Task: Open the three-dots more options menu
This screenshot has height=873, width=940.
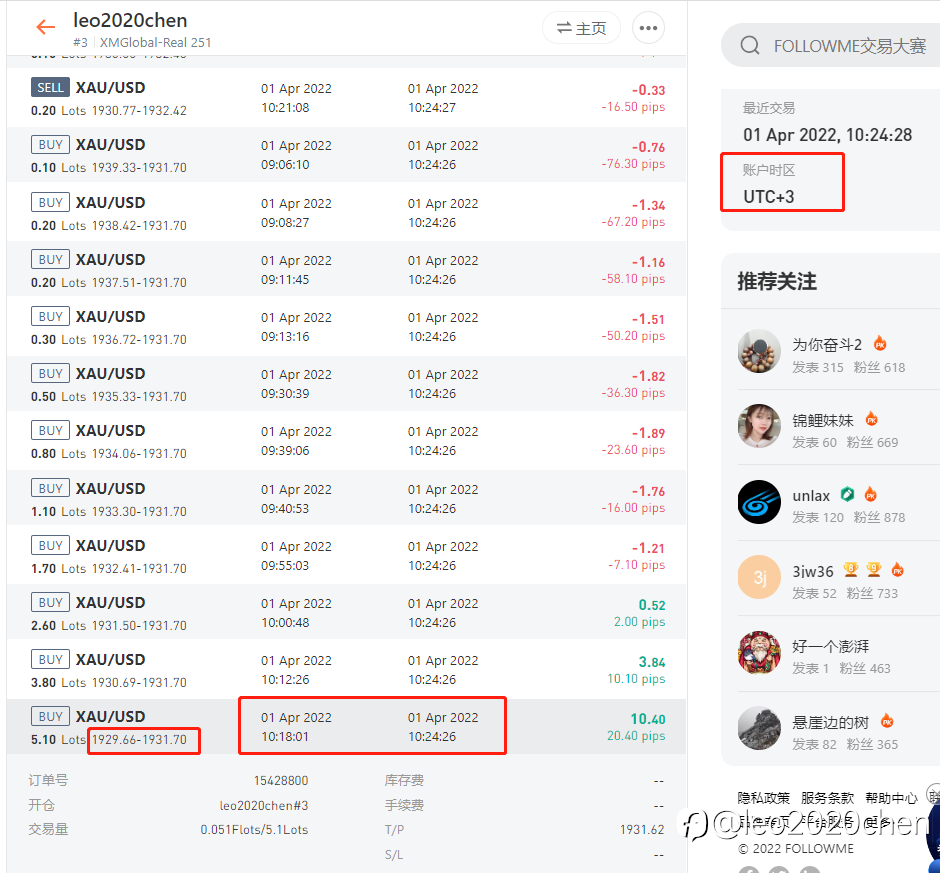Action: click(x=648, y=28)
